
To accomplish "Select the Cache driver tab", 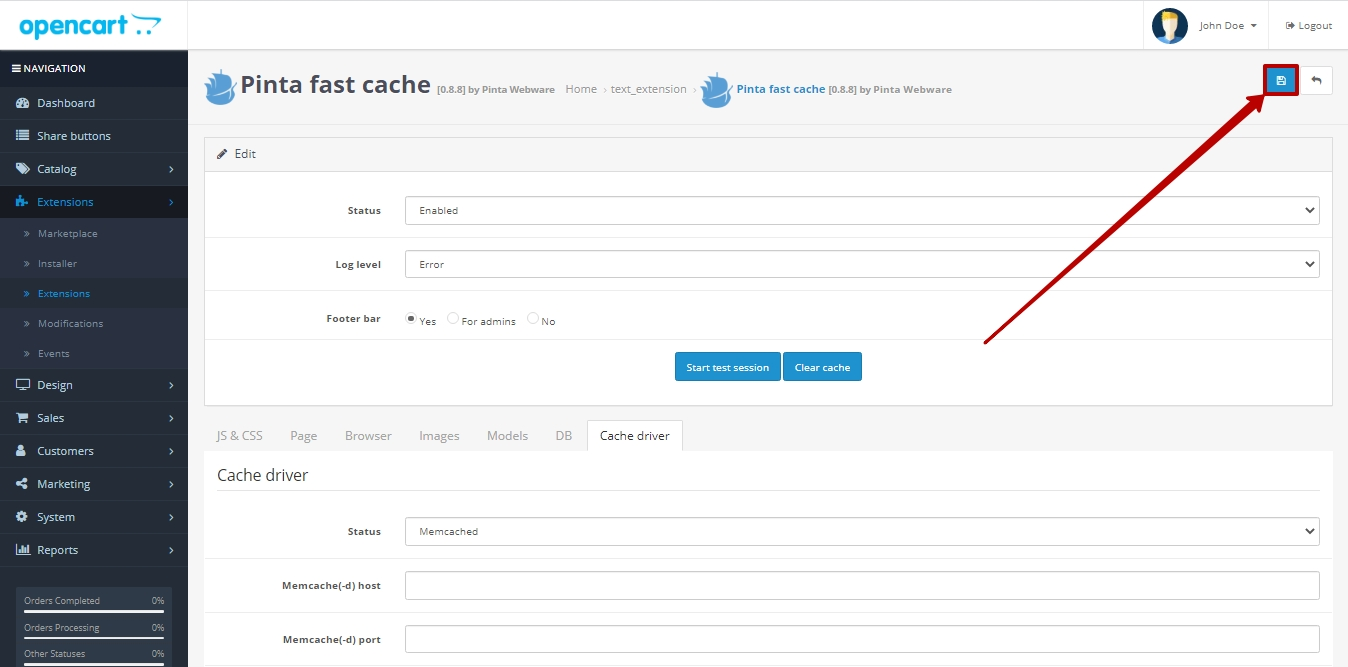I will point(635,436).
